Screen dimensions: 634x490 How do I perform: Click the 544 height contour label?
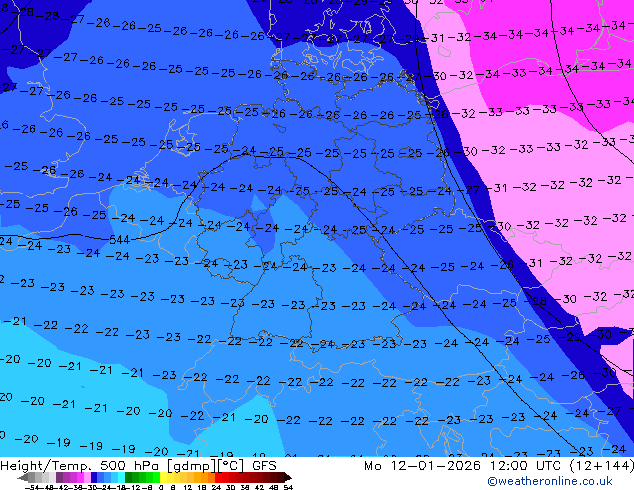click(x=120, y=240)
